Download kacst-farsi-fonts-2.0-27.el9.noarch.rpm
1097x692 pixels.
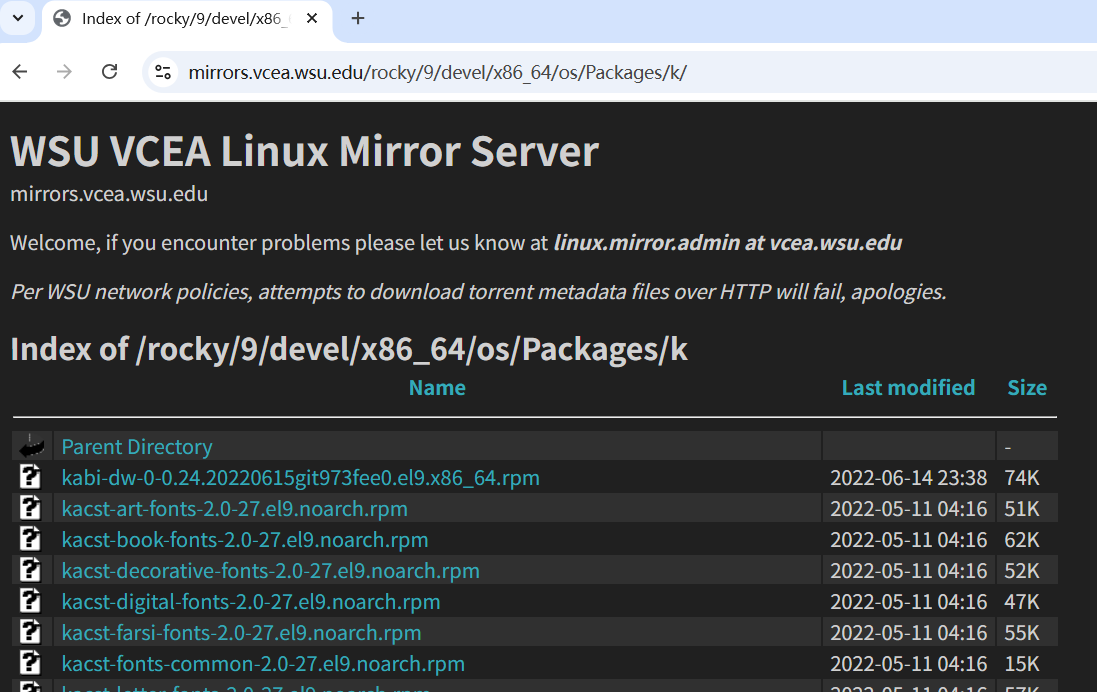click(x=241, y=633)
